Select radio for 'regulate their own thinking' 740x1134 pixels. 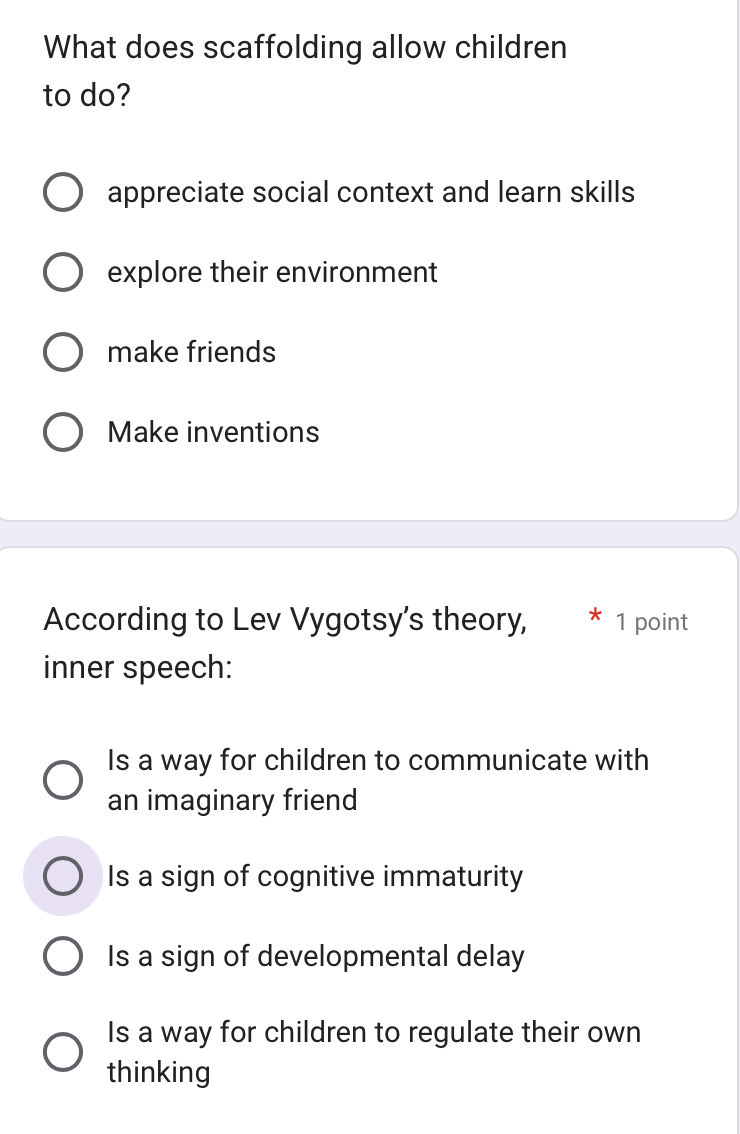[62, 1052]
